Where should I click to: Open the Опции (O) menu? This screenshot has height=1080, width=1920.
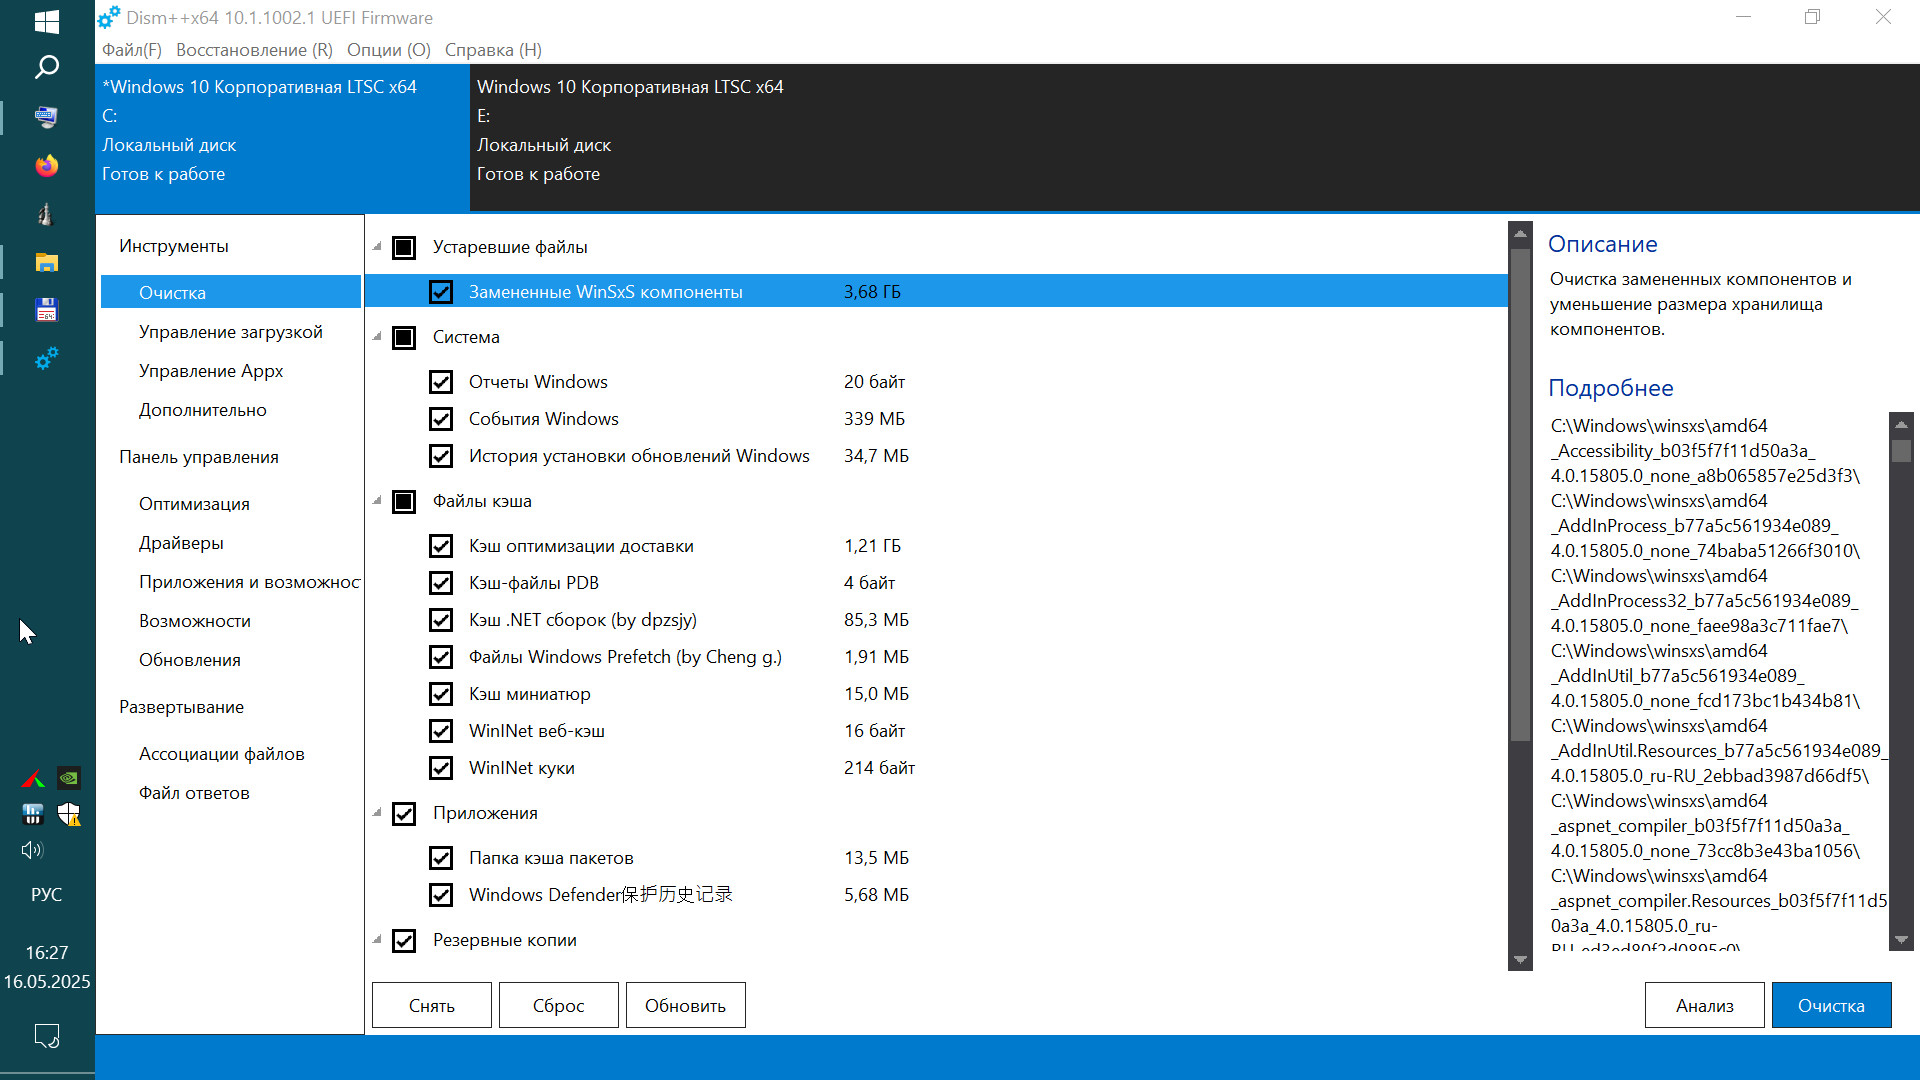(388, 50)
